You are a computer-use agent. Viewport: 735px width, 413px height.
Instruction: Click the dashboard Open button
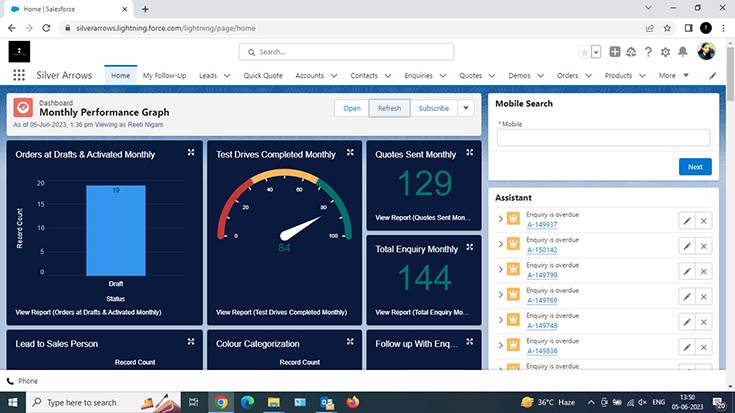click(x=352, y=108)
